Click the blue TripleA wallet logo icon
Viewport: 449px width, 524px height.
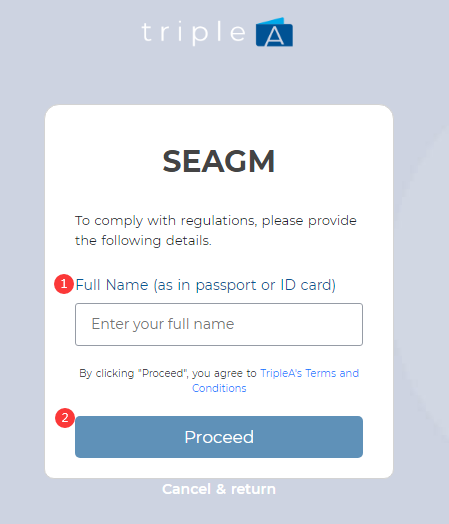(x=274, y=32)
